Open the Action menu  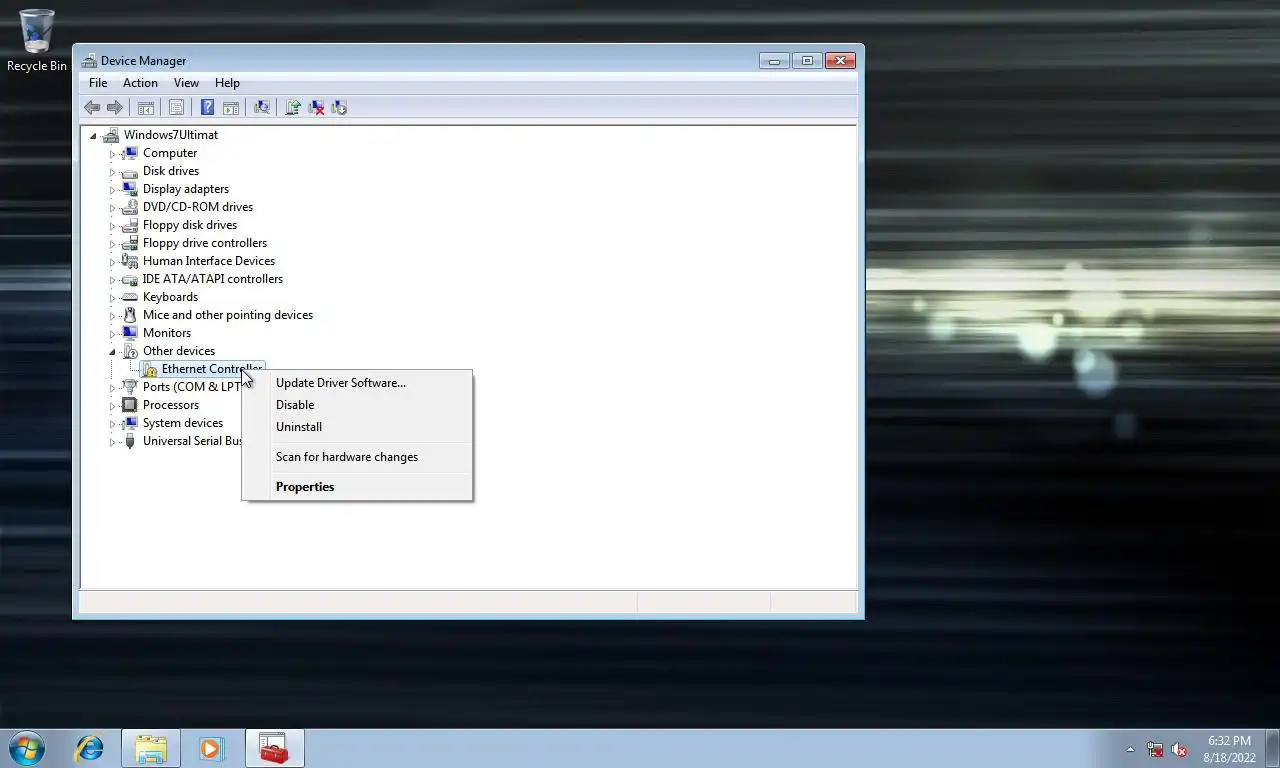tap(140, 83)
